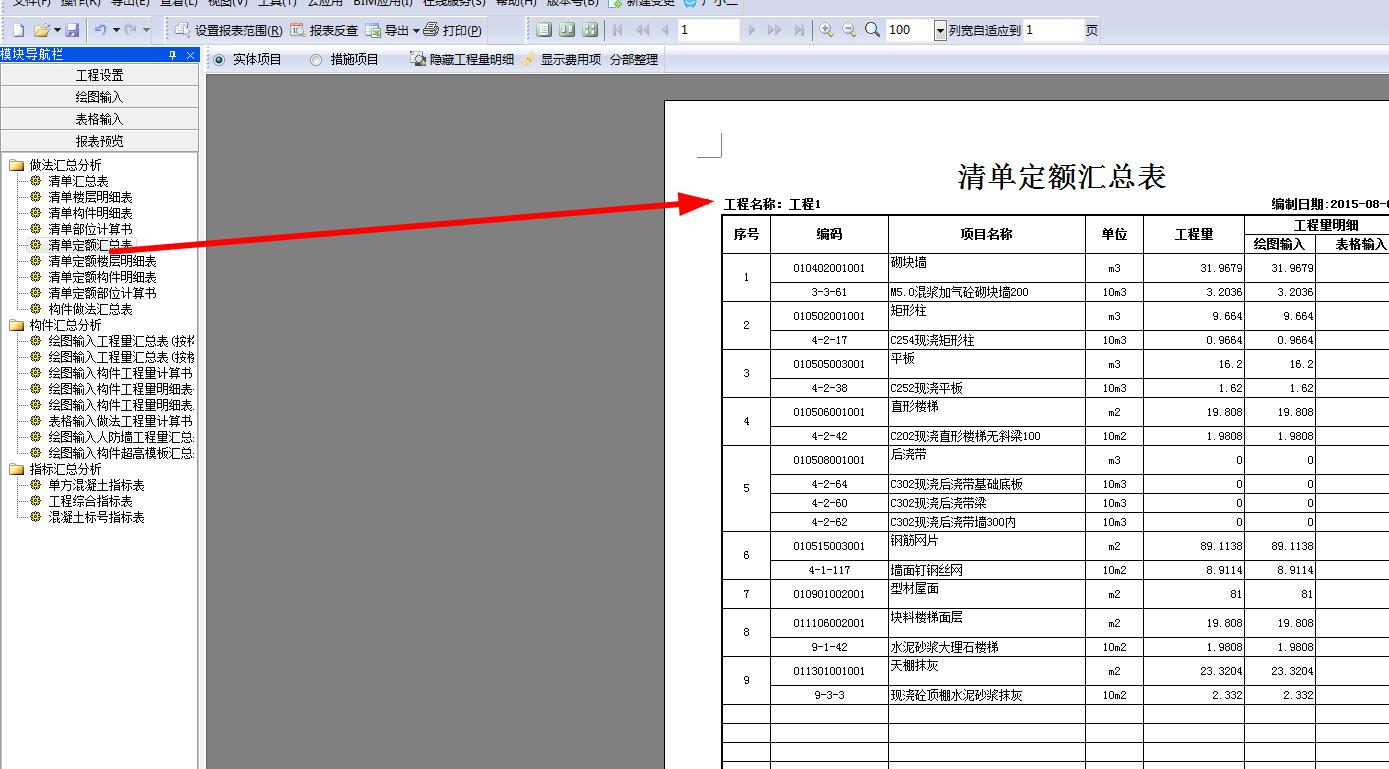Go to next page arrow

click(x=752, y=30)
